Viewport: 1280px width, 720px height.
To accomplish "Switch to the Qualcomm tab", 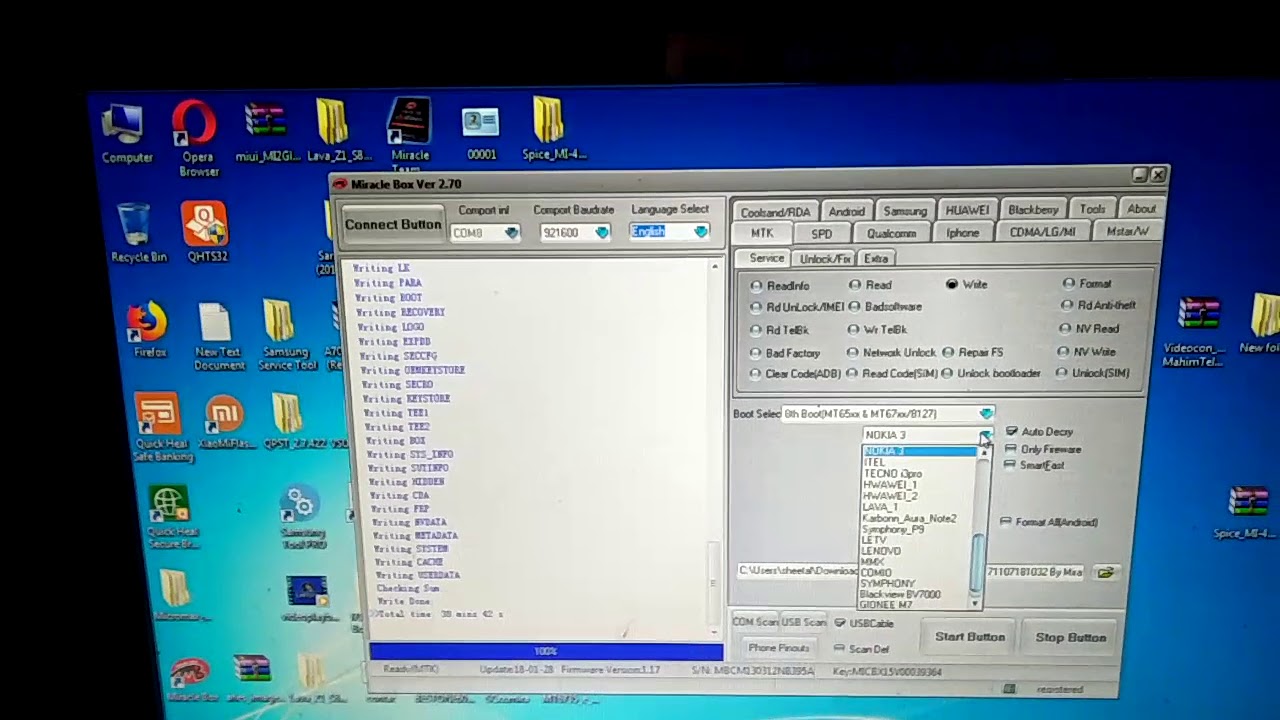I will (891, 234).
